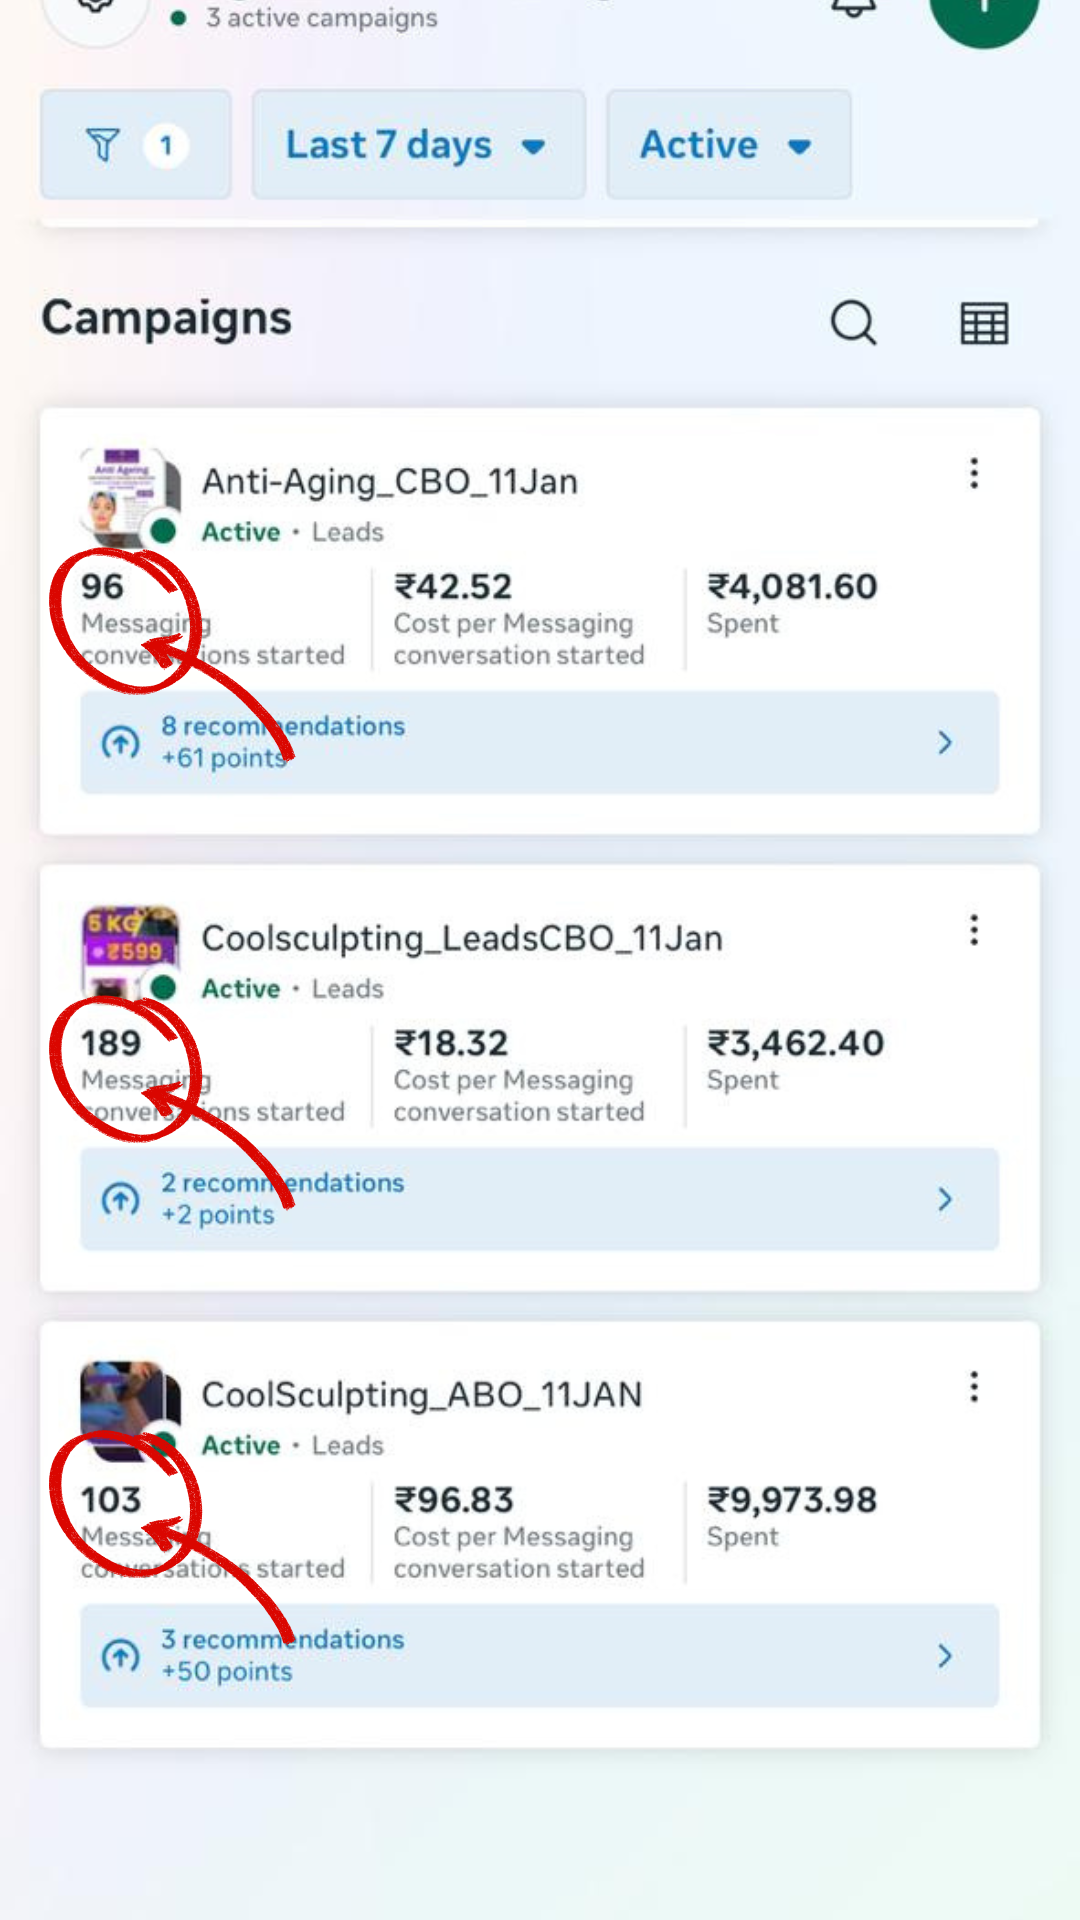Open notifications bell icon
1080x1920 pixels.
click(854, 8)
